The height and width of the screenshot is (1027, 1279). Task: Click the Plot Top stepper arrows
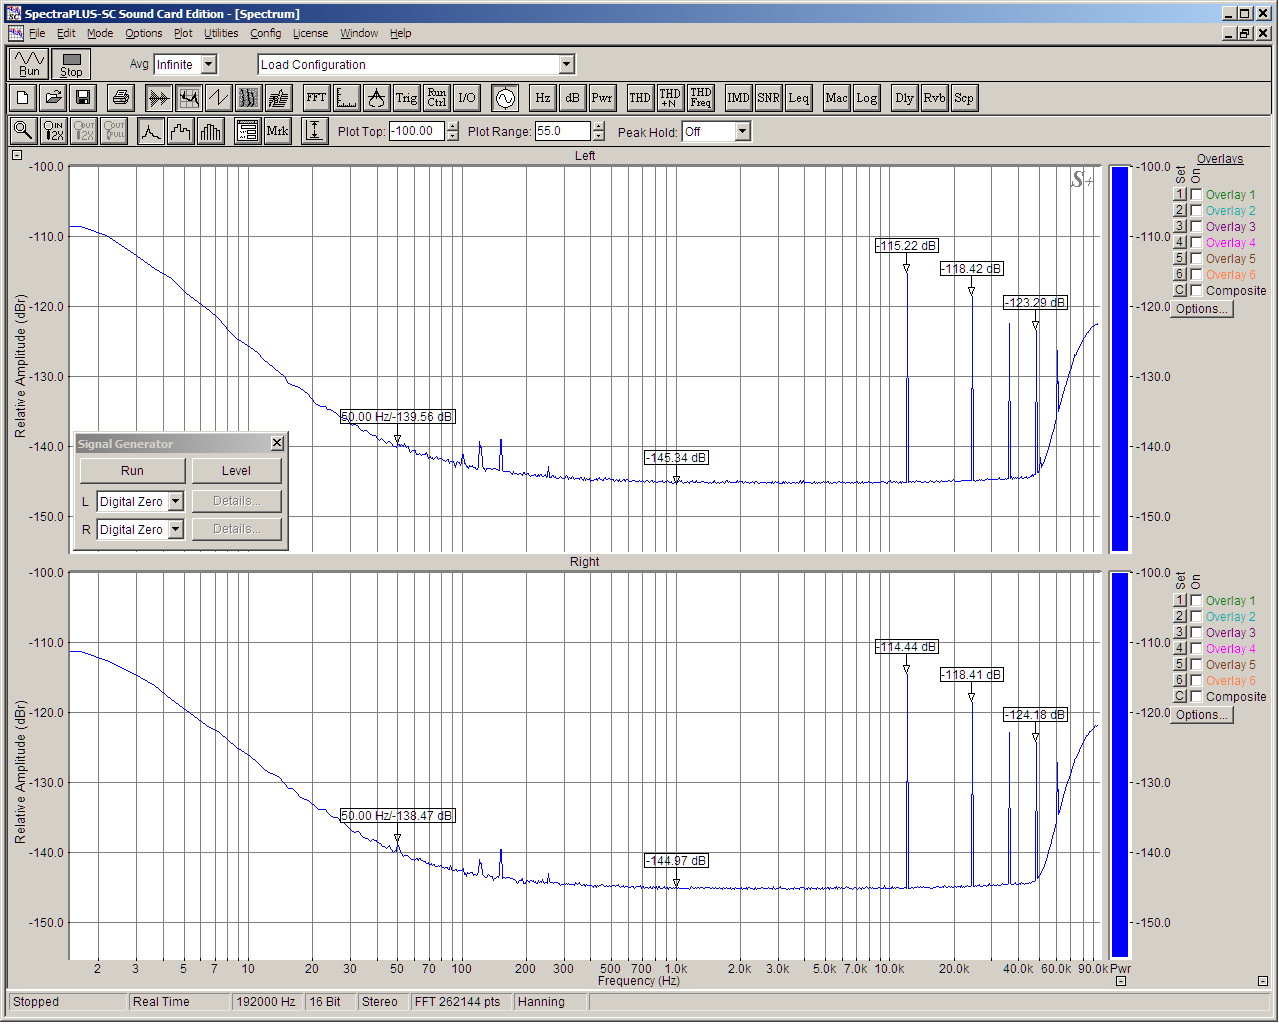(x=453, y=131)
